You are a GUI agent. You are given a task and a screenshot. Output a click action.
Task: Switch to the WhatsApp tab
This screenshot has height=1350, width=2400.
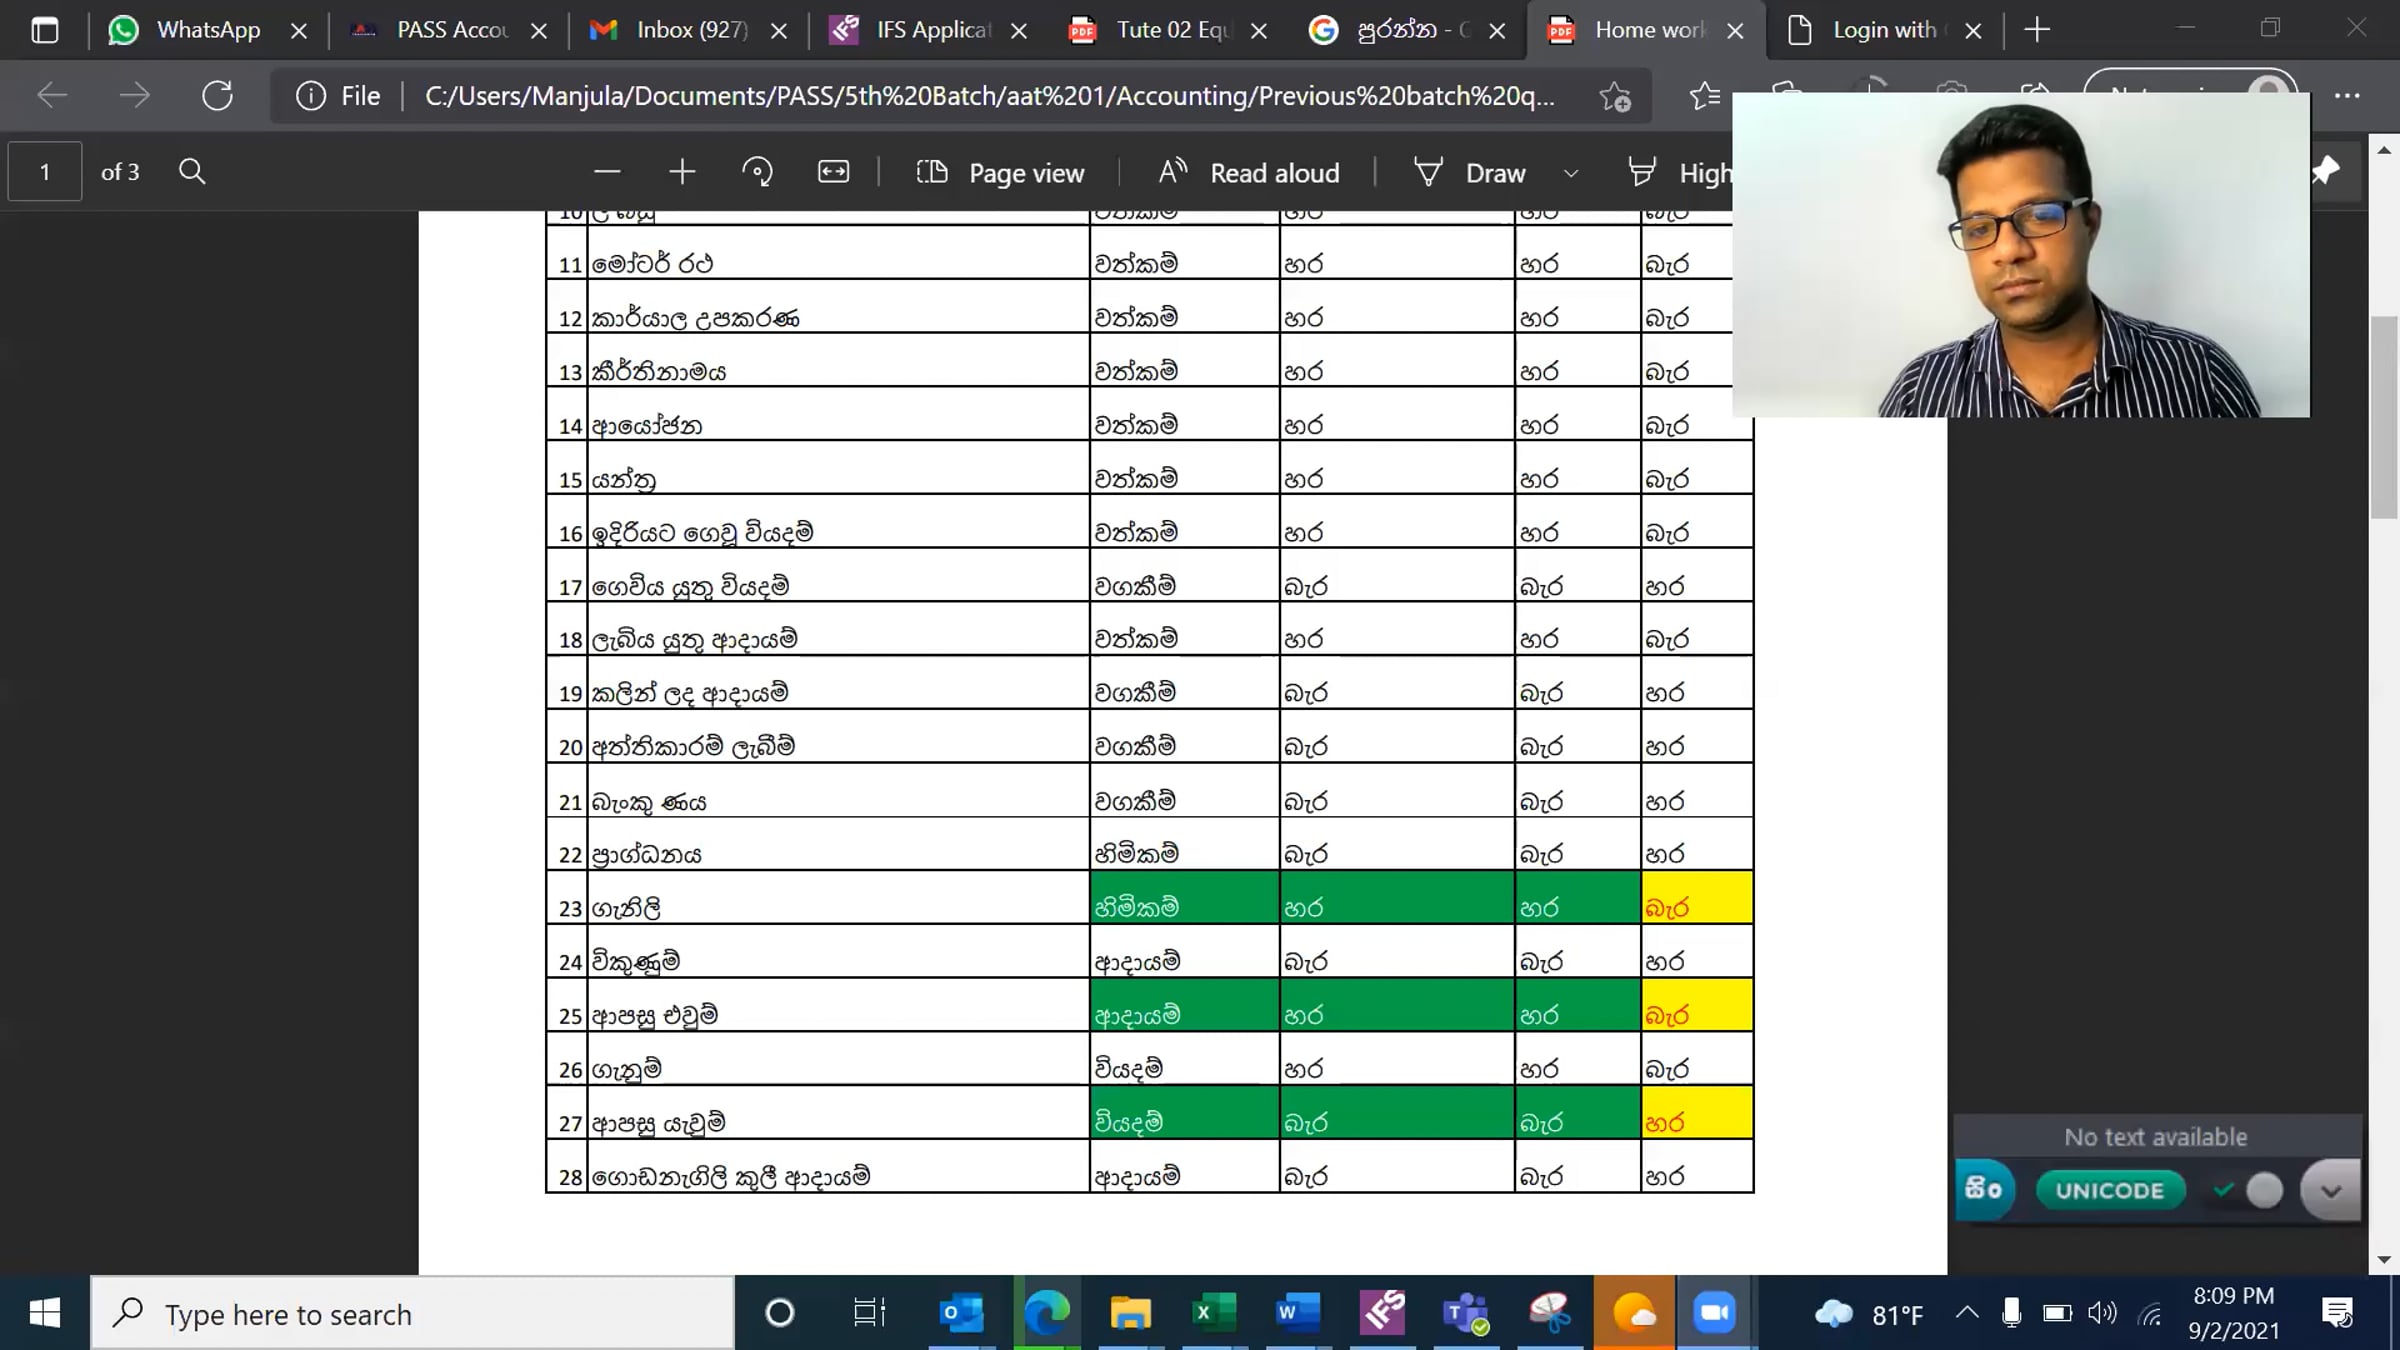[207, 30]
